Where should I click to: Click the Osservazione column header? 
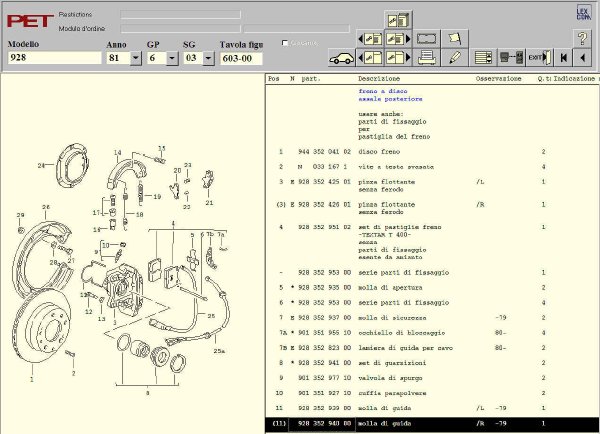498,78
